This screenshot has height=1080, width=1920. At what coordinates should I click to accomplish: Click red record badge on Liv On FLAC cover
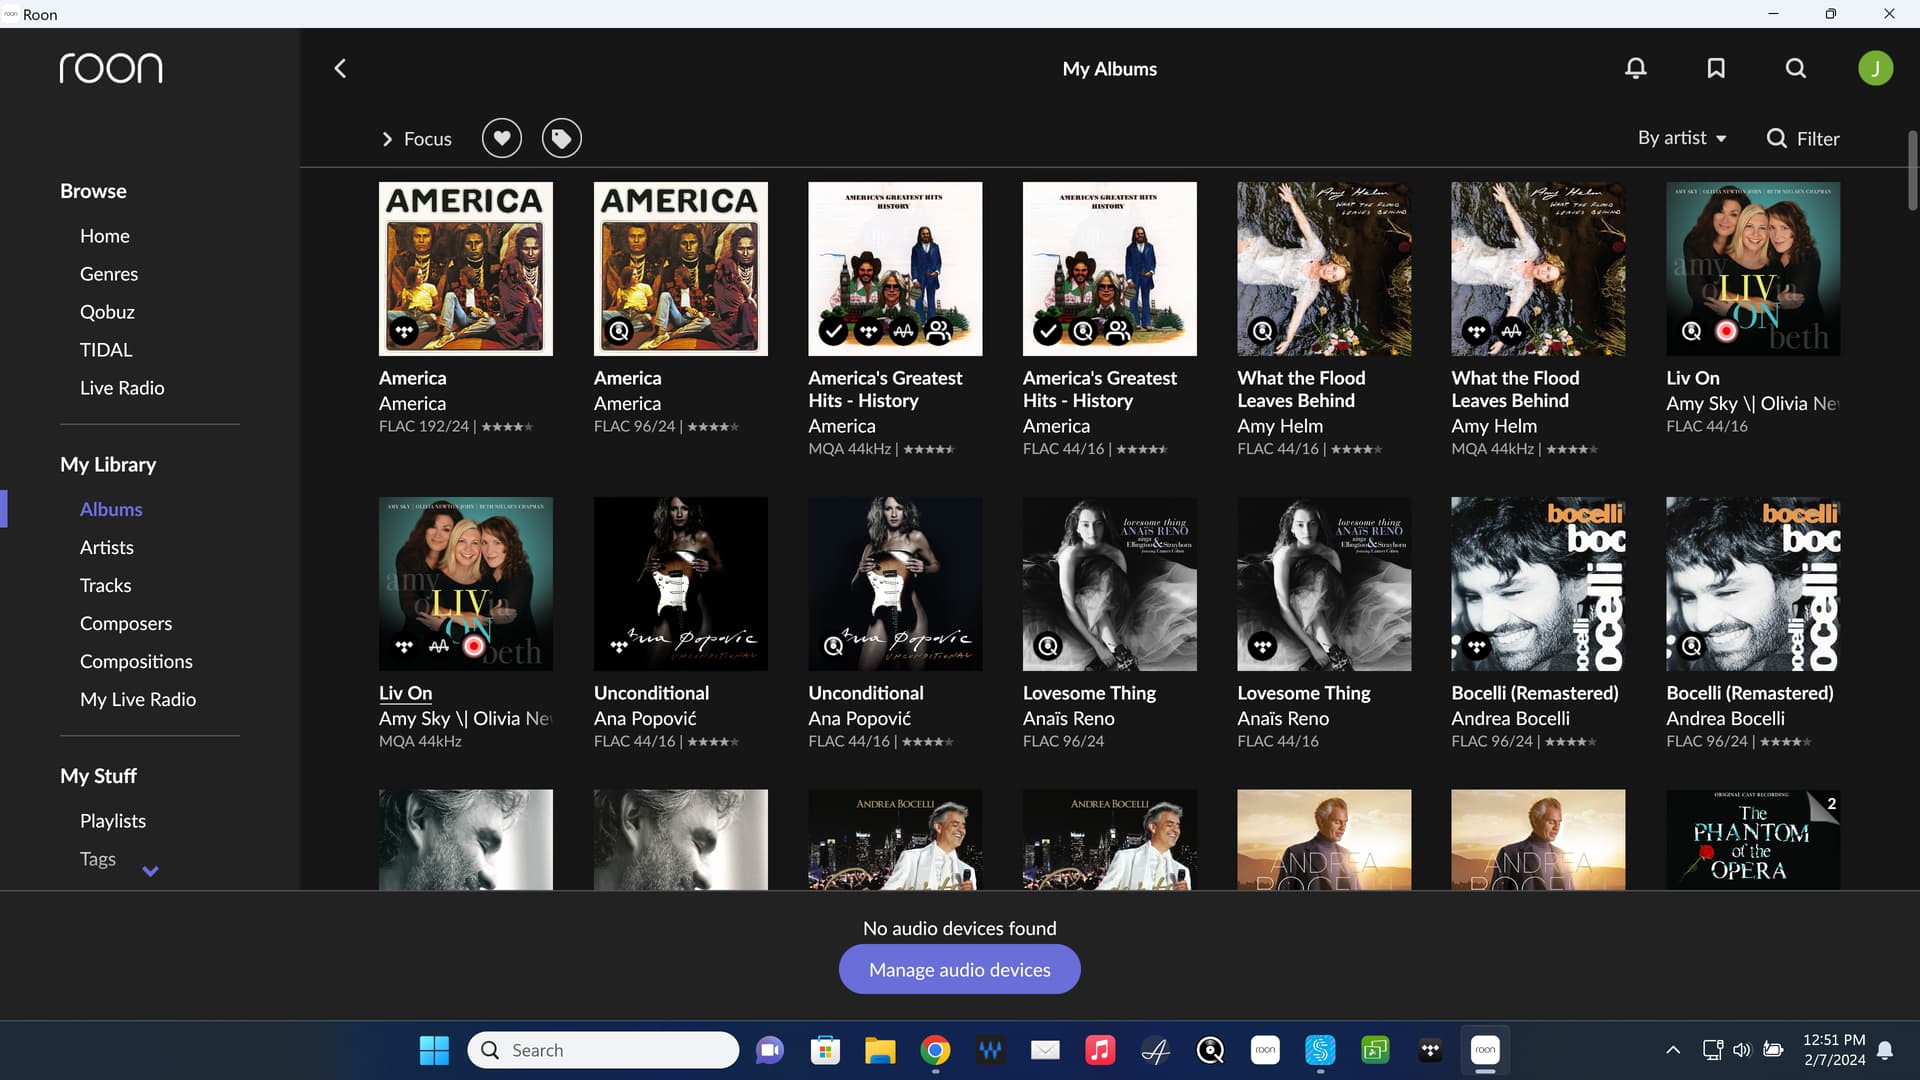click(1726, 330)
